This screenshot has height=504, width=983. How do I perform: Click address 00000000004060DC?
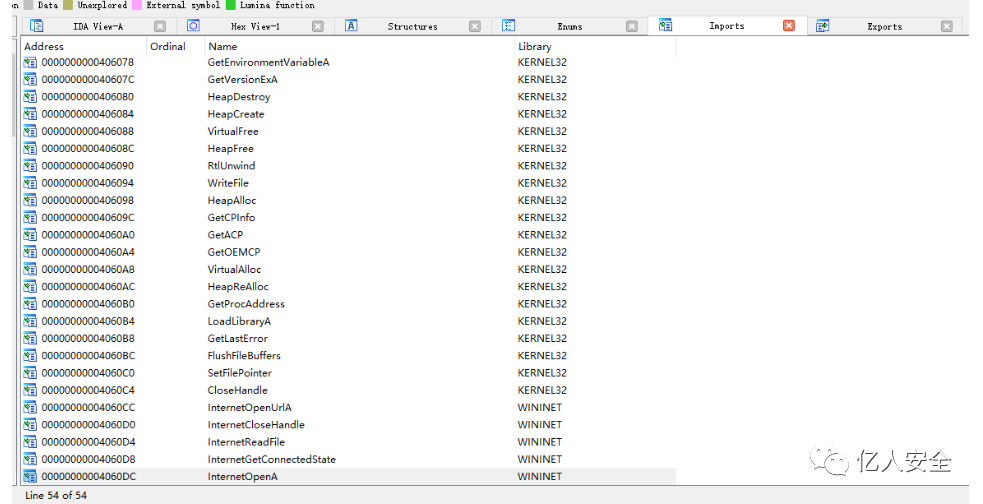point(89,476)
